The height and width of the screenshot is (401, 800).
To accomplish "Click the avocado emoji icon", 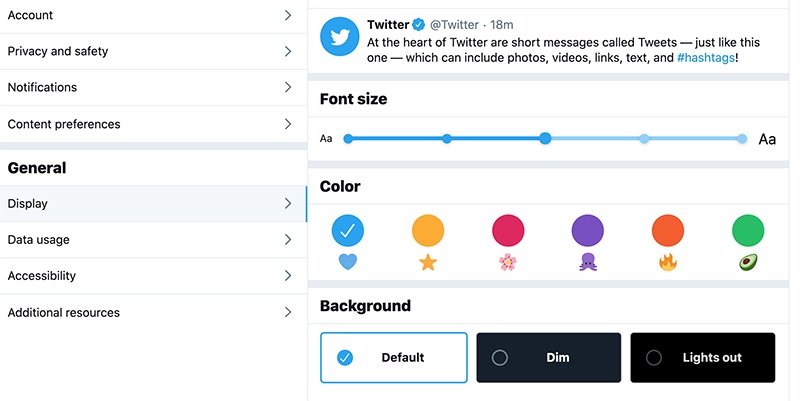I will coord(748,262).
